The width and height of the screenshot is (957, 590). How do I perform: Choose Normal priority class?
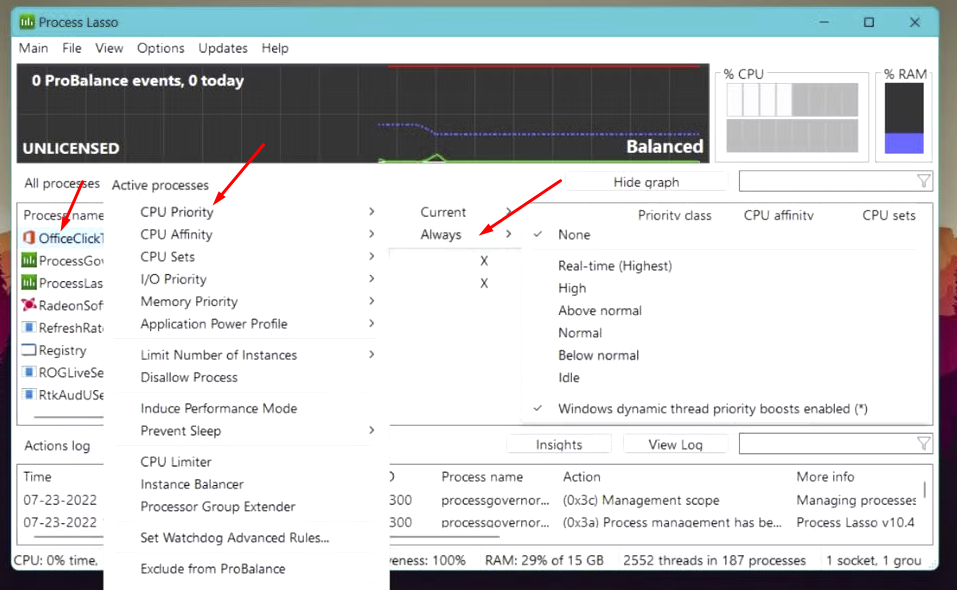[x=580, y=333]
